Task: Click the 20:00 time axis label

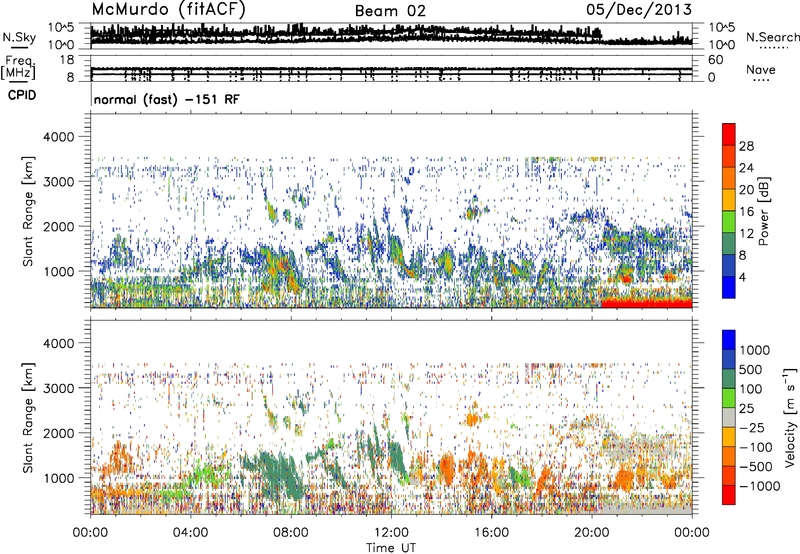Action: 591,533
